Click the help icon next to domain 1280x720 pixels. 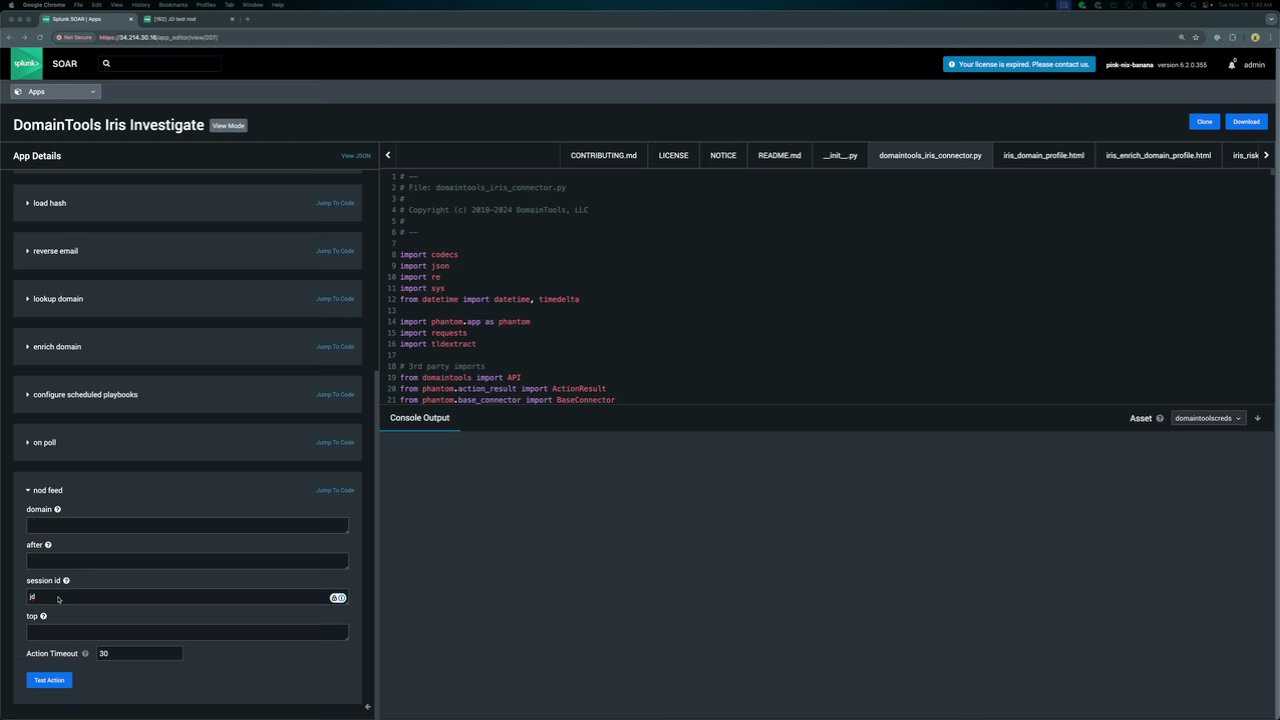[x=57, y=509]
